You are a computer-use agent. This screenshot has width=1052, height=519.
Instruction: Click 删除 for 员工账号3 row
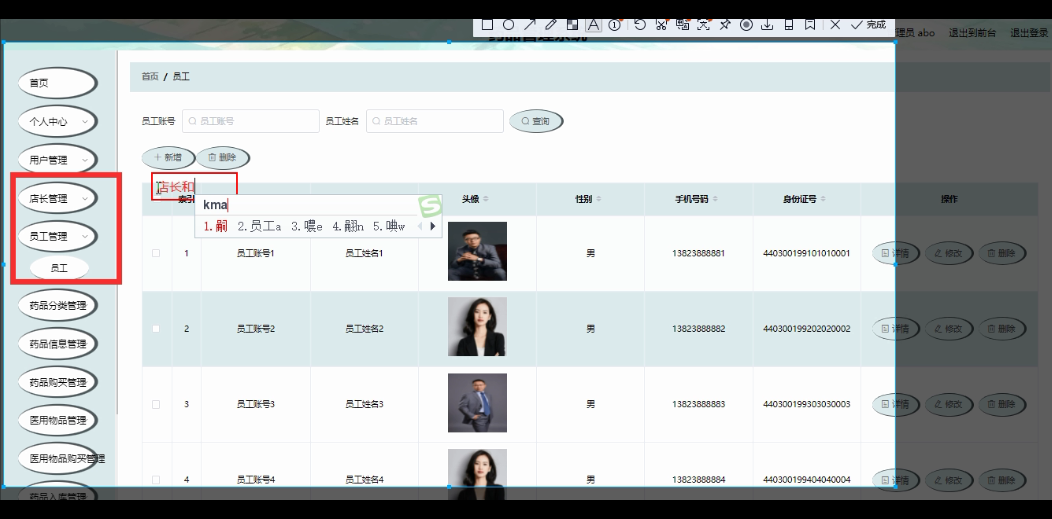1002,404
